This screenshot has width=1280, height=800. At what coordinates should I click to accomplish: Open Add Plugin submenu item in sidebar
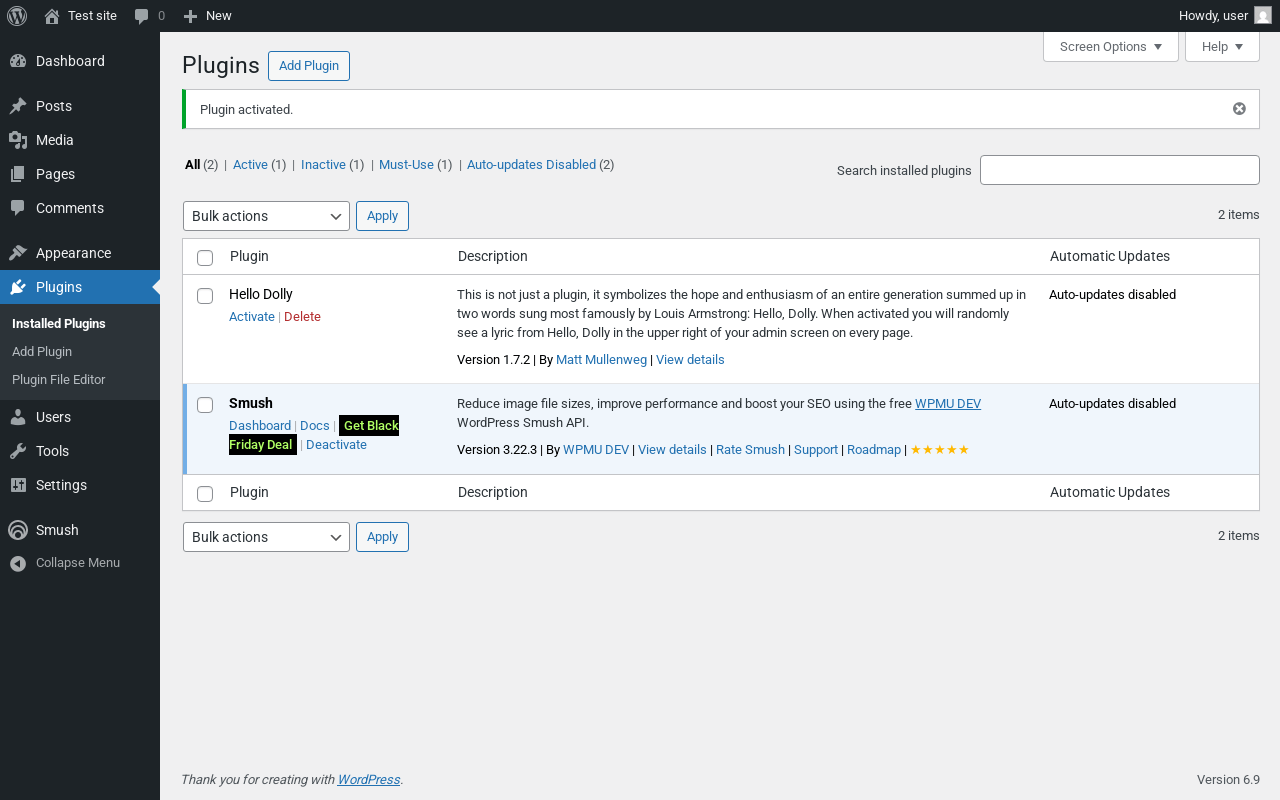point(42,352)
